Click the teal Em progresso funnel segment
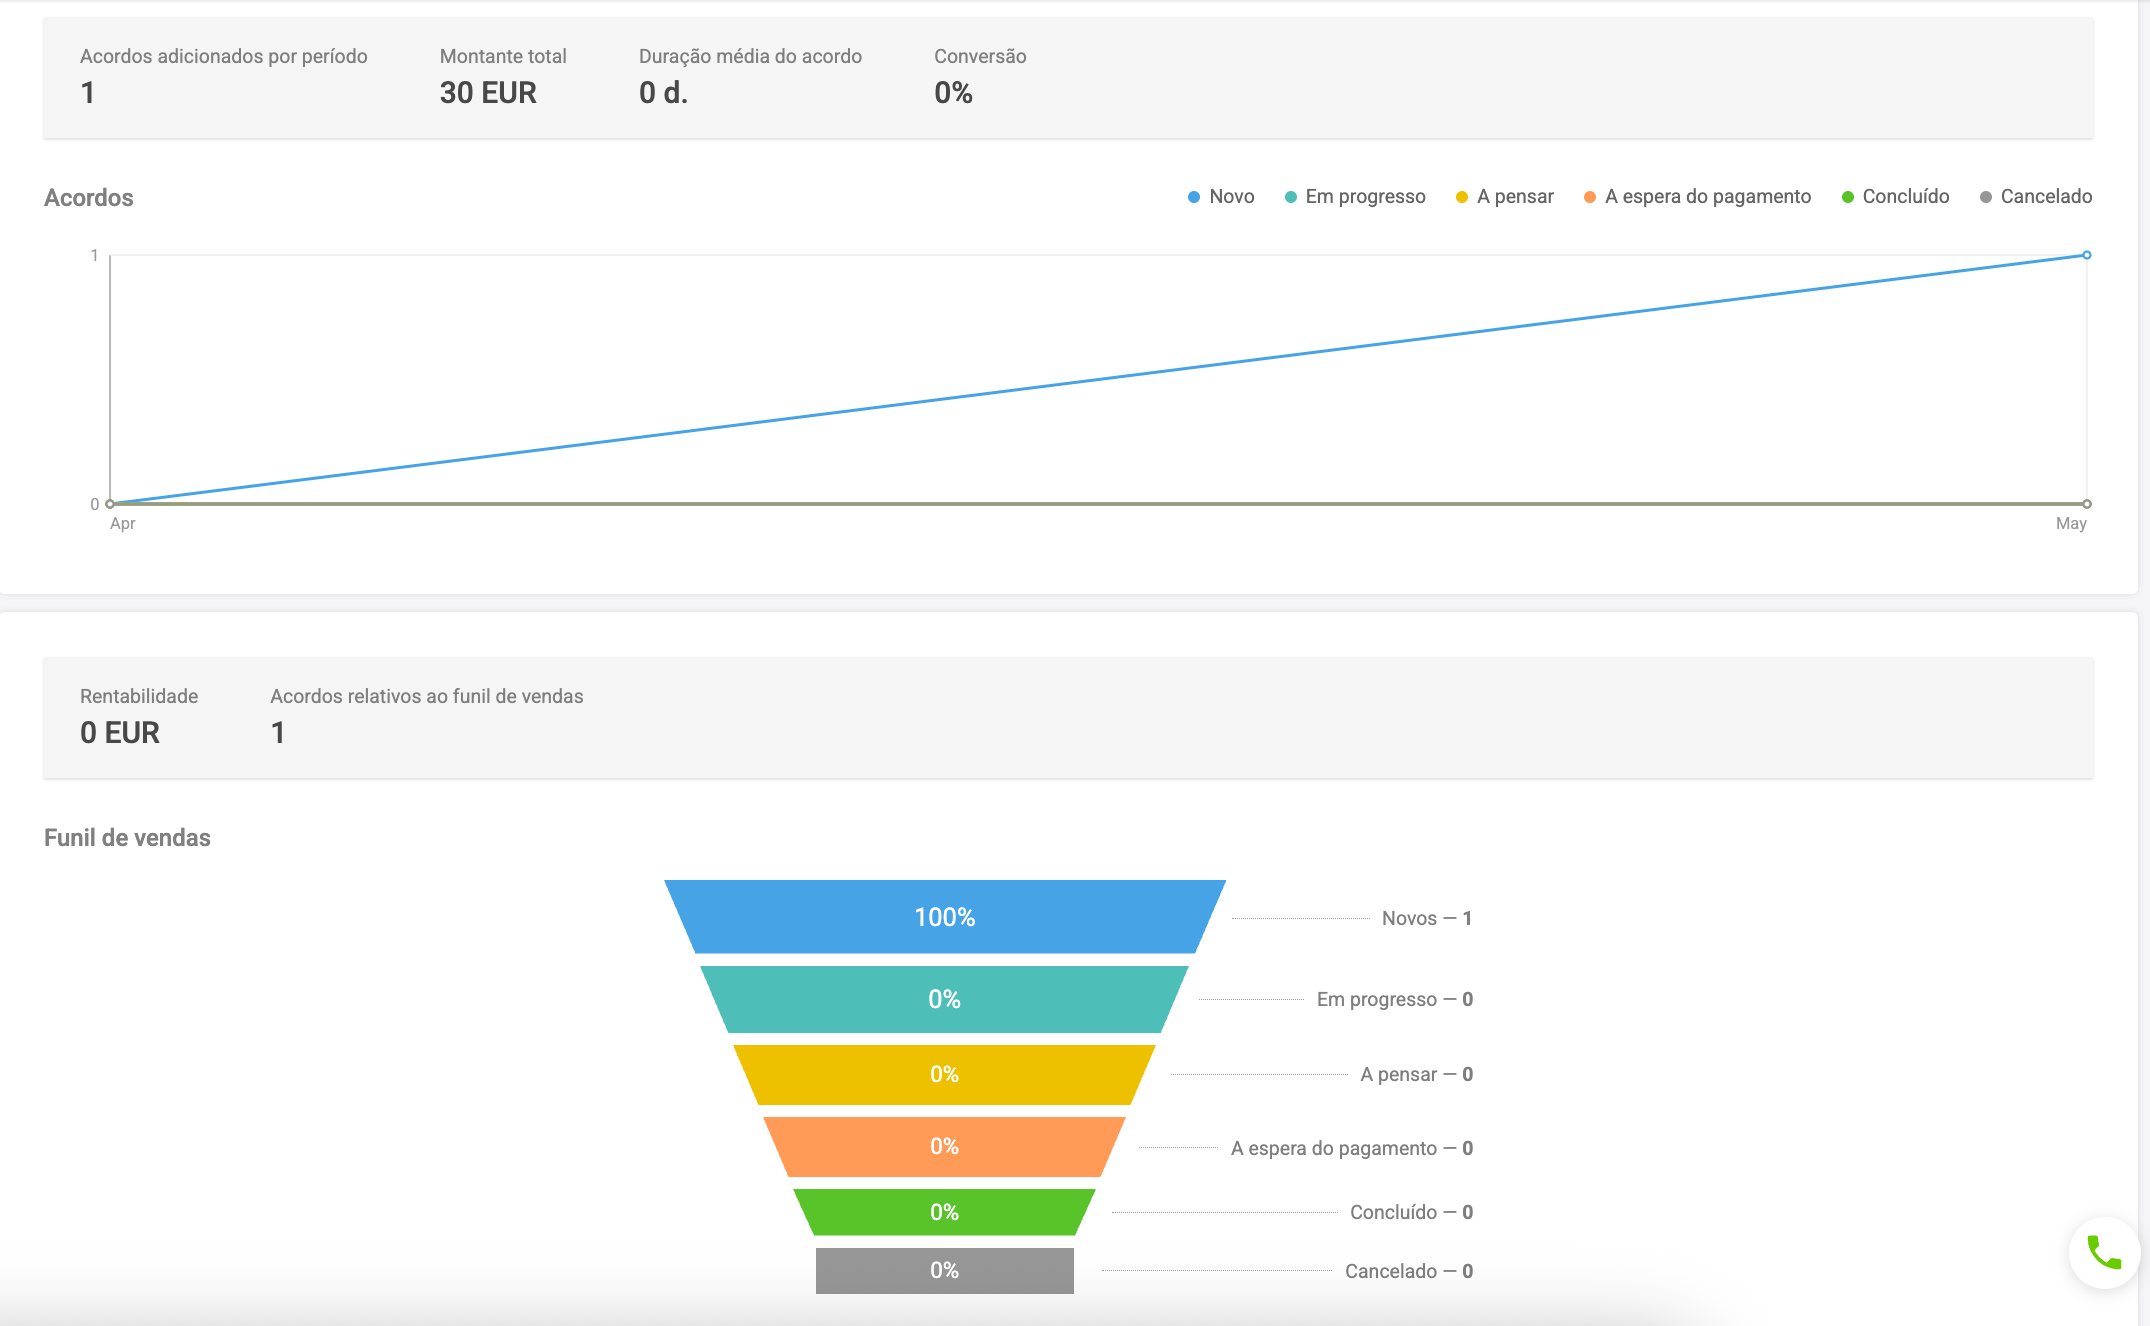This screenshot has width=2150, height=1326. [x=944, y=999]
